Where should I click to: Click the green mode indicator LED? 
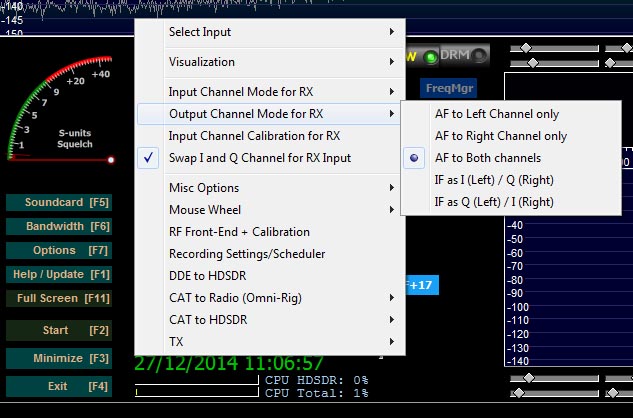coord(431,57)
